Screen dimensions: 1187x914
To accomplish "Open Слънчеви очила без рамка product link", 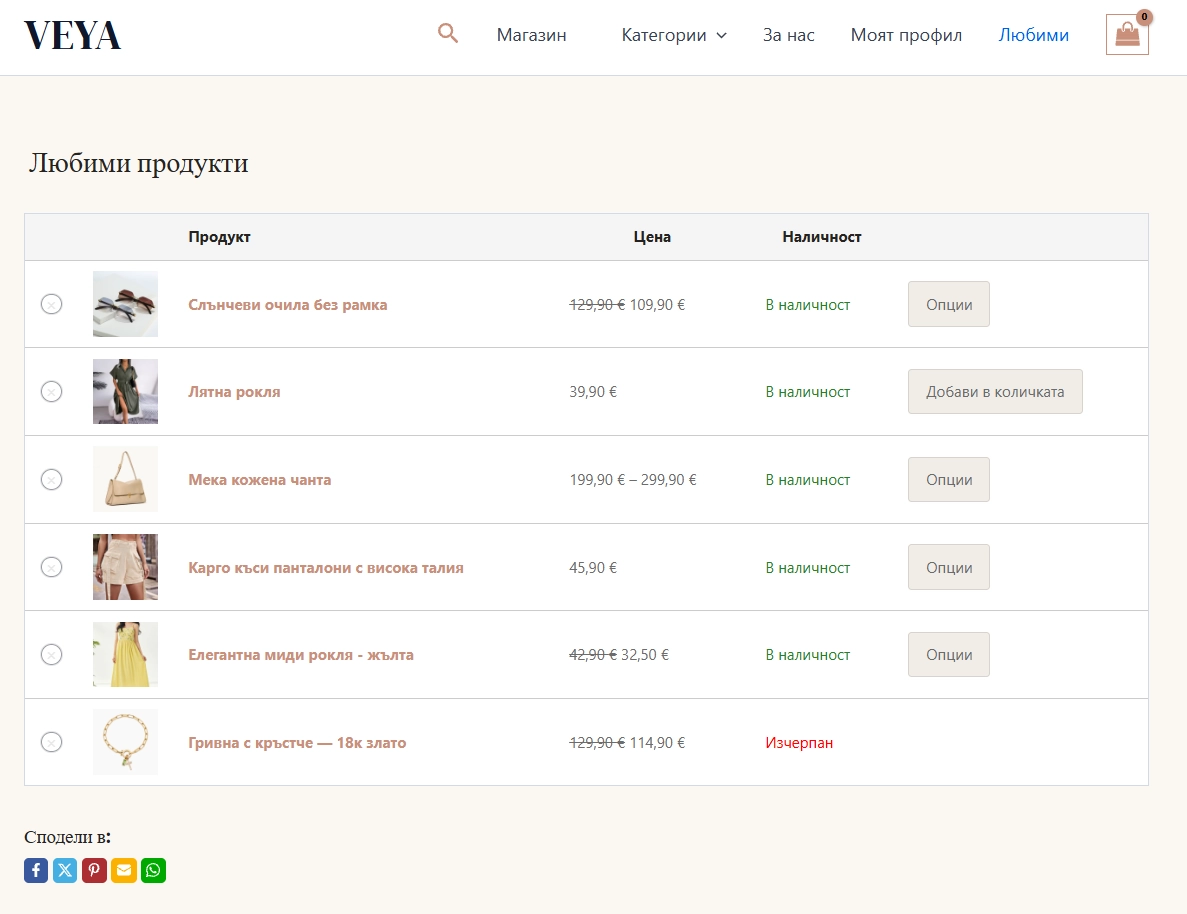I will (288, 304).
